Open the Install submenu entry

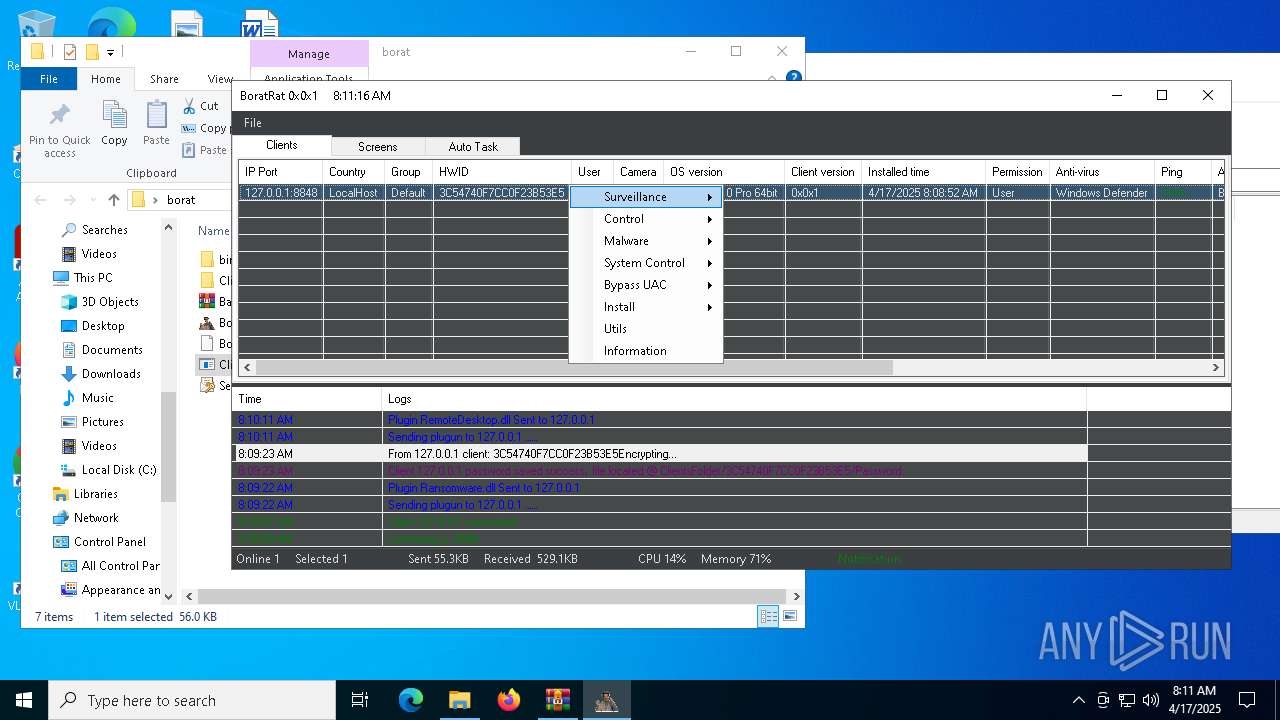point(646,307)
